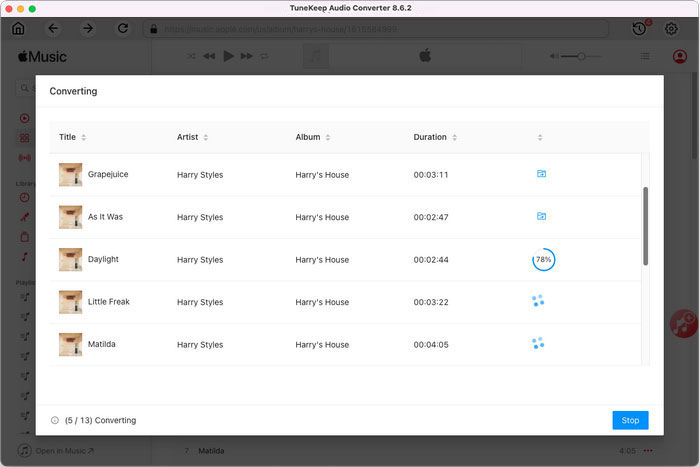
Task: Click duration 00:02:47 for As It Was
Action: pos(431,217)
